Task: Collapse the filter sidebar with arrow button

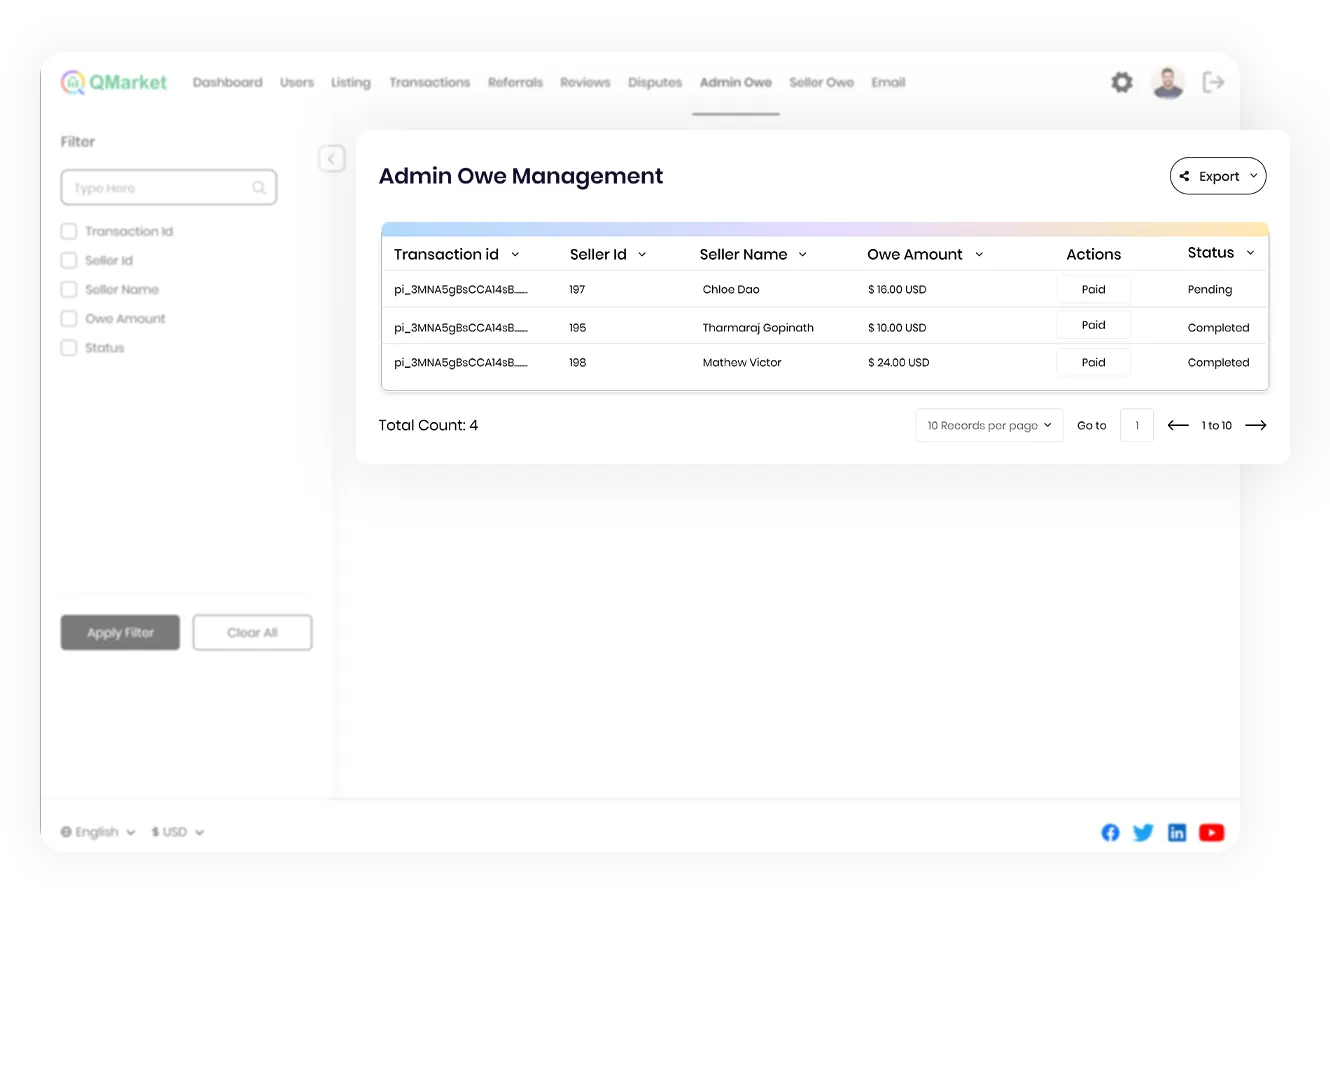Action: (332, 159)
